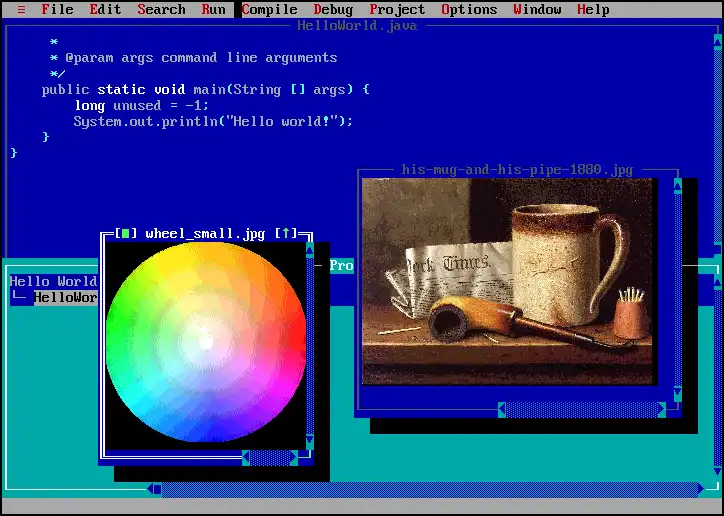This screenshot has height=516, width=724.
Task: Click the right arrow of wheel_small.jpg horizontal scrollbar
Action: pos(294,457)
